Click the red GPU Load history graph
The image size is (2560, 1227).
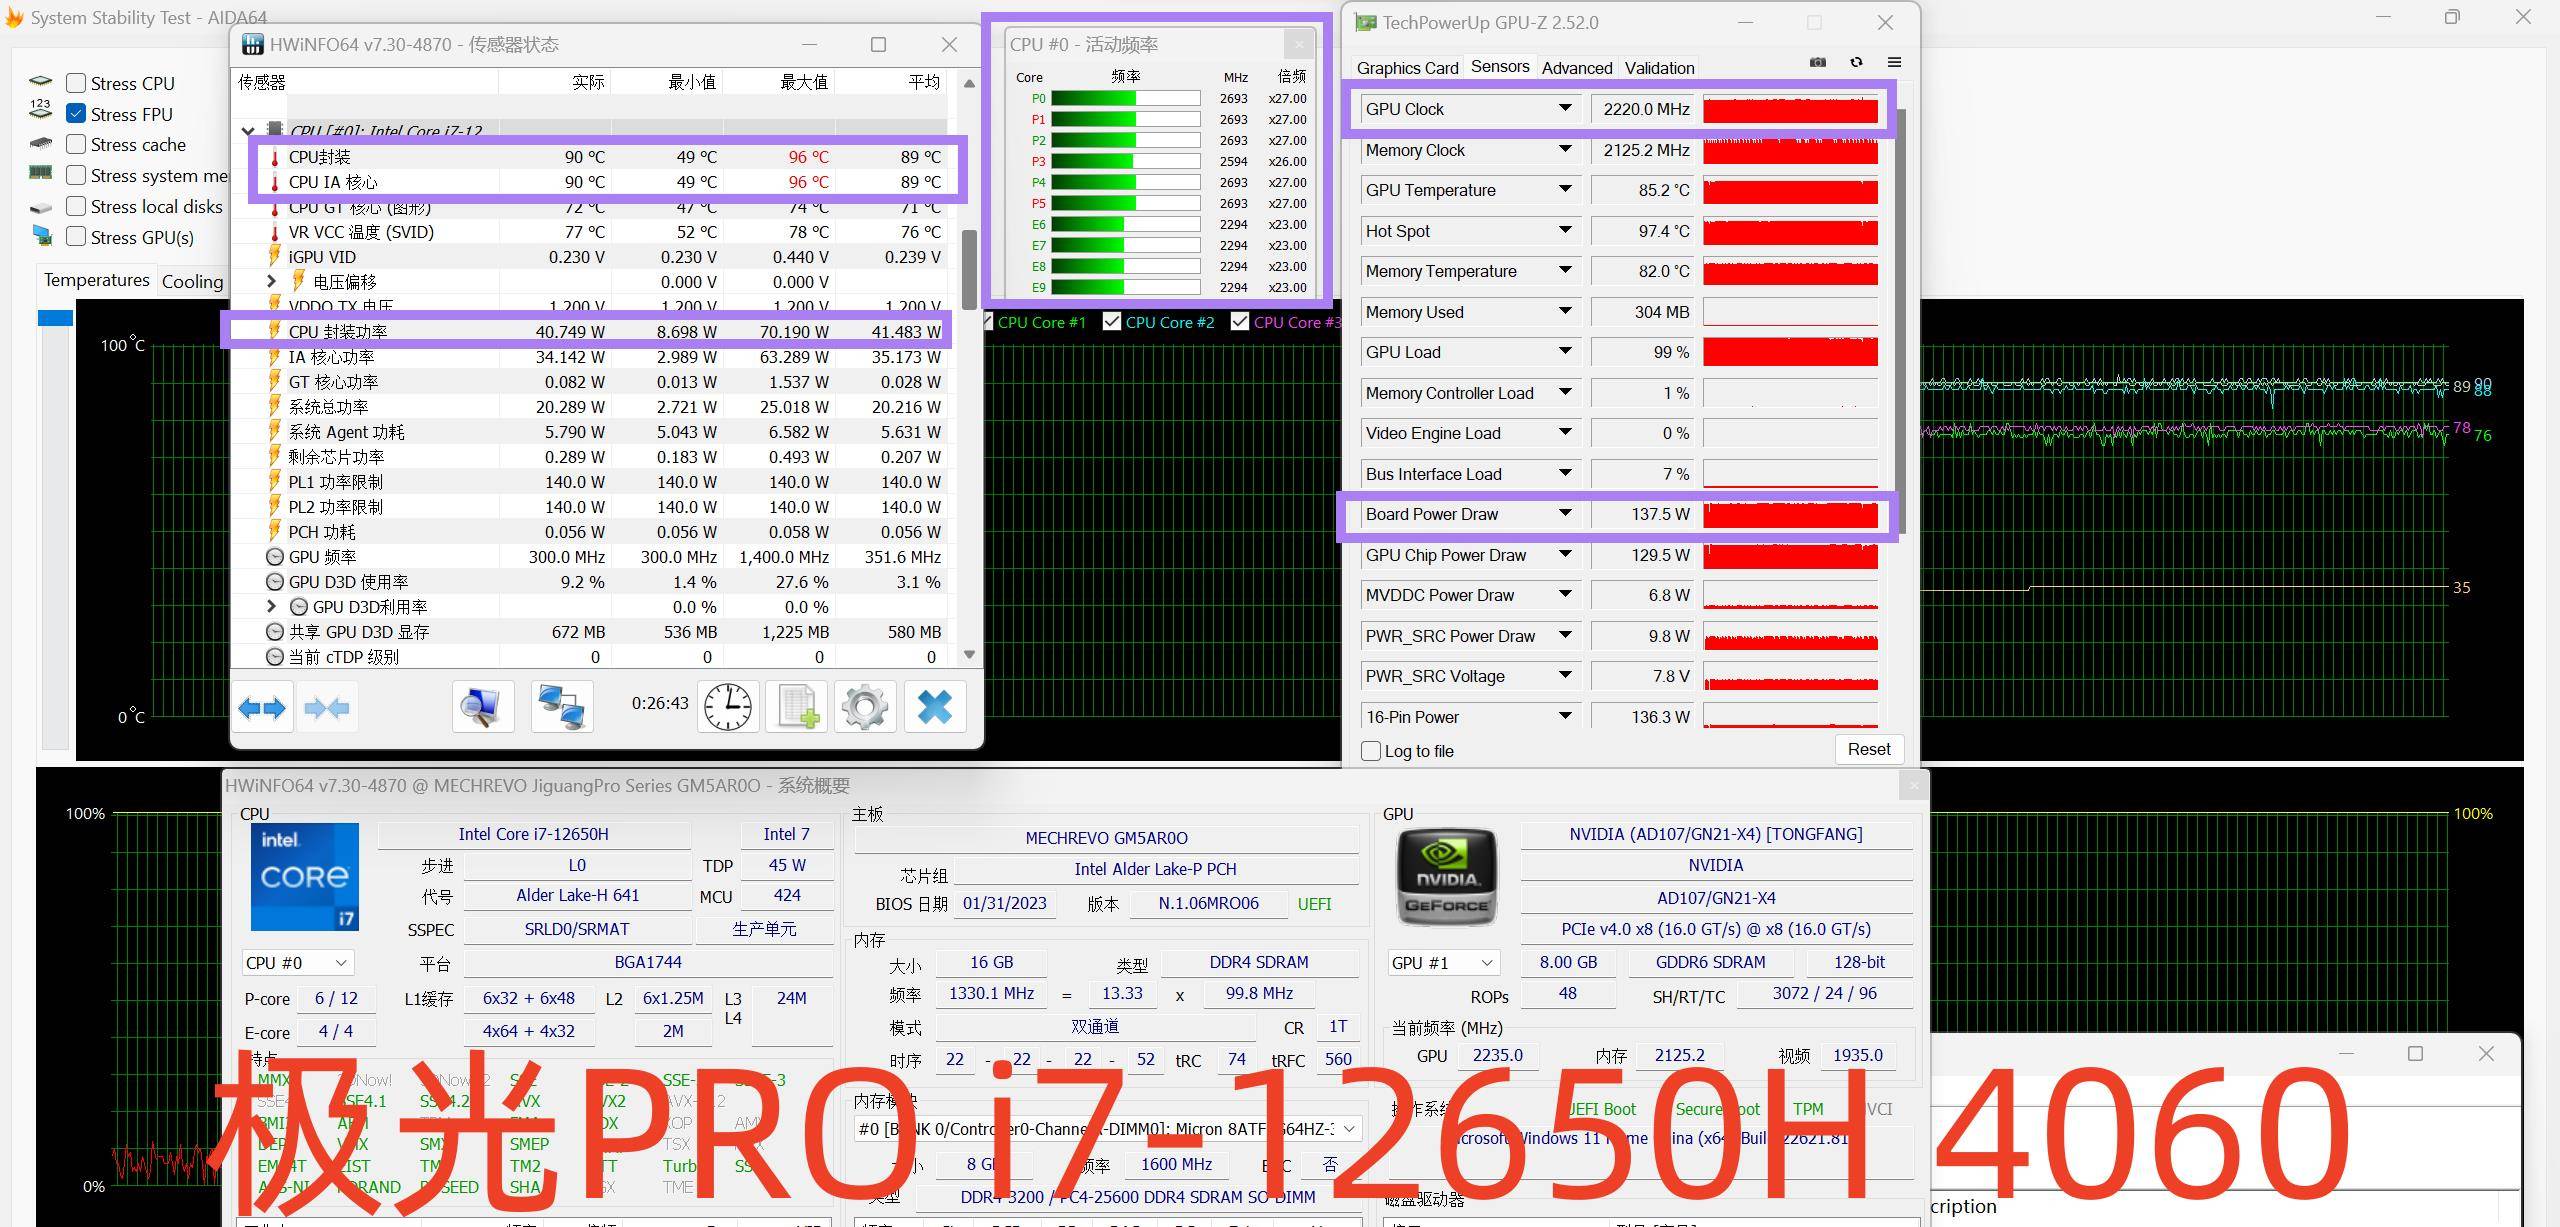[x=1790, y=352]
